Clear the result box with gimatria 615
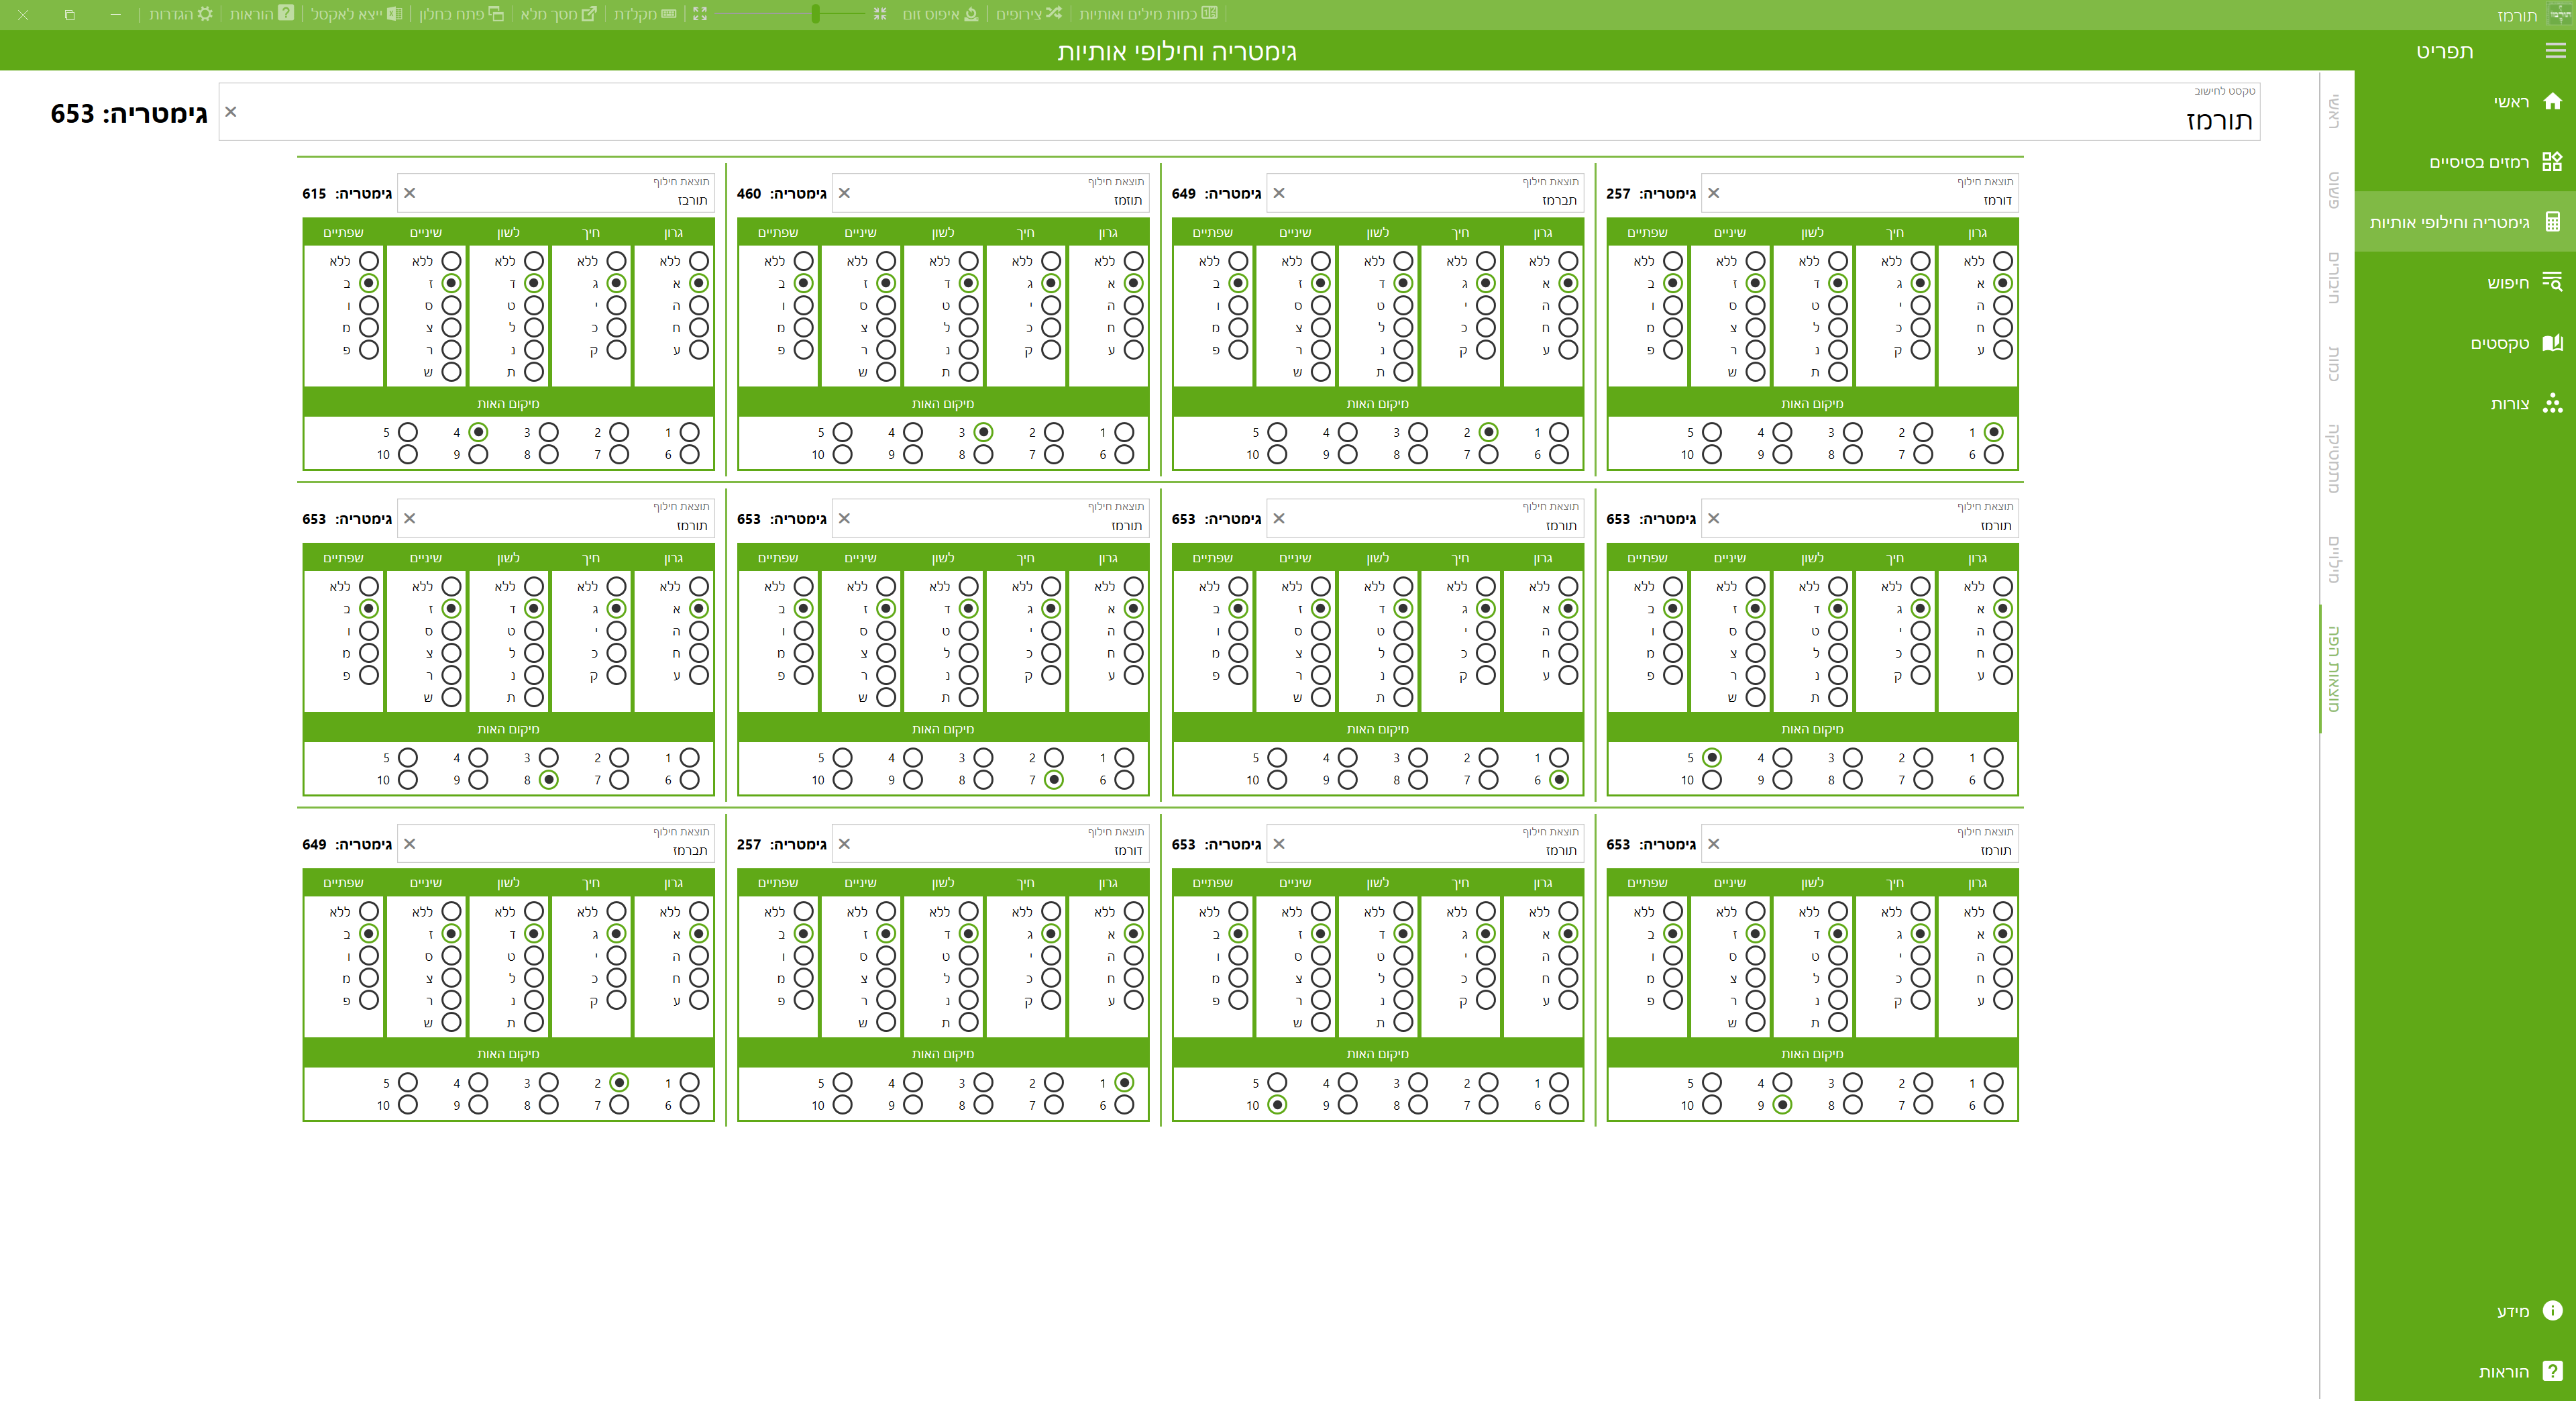Screen dimensions: 2576x1401 pyautogui.click(x=409, y=193)
